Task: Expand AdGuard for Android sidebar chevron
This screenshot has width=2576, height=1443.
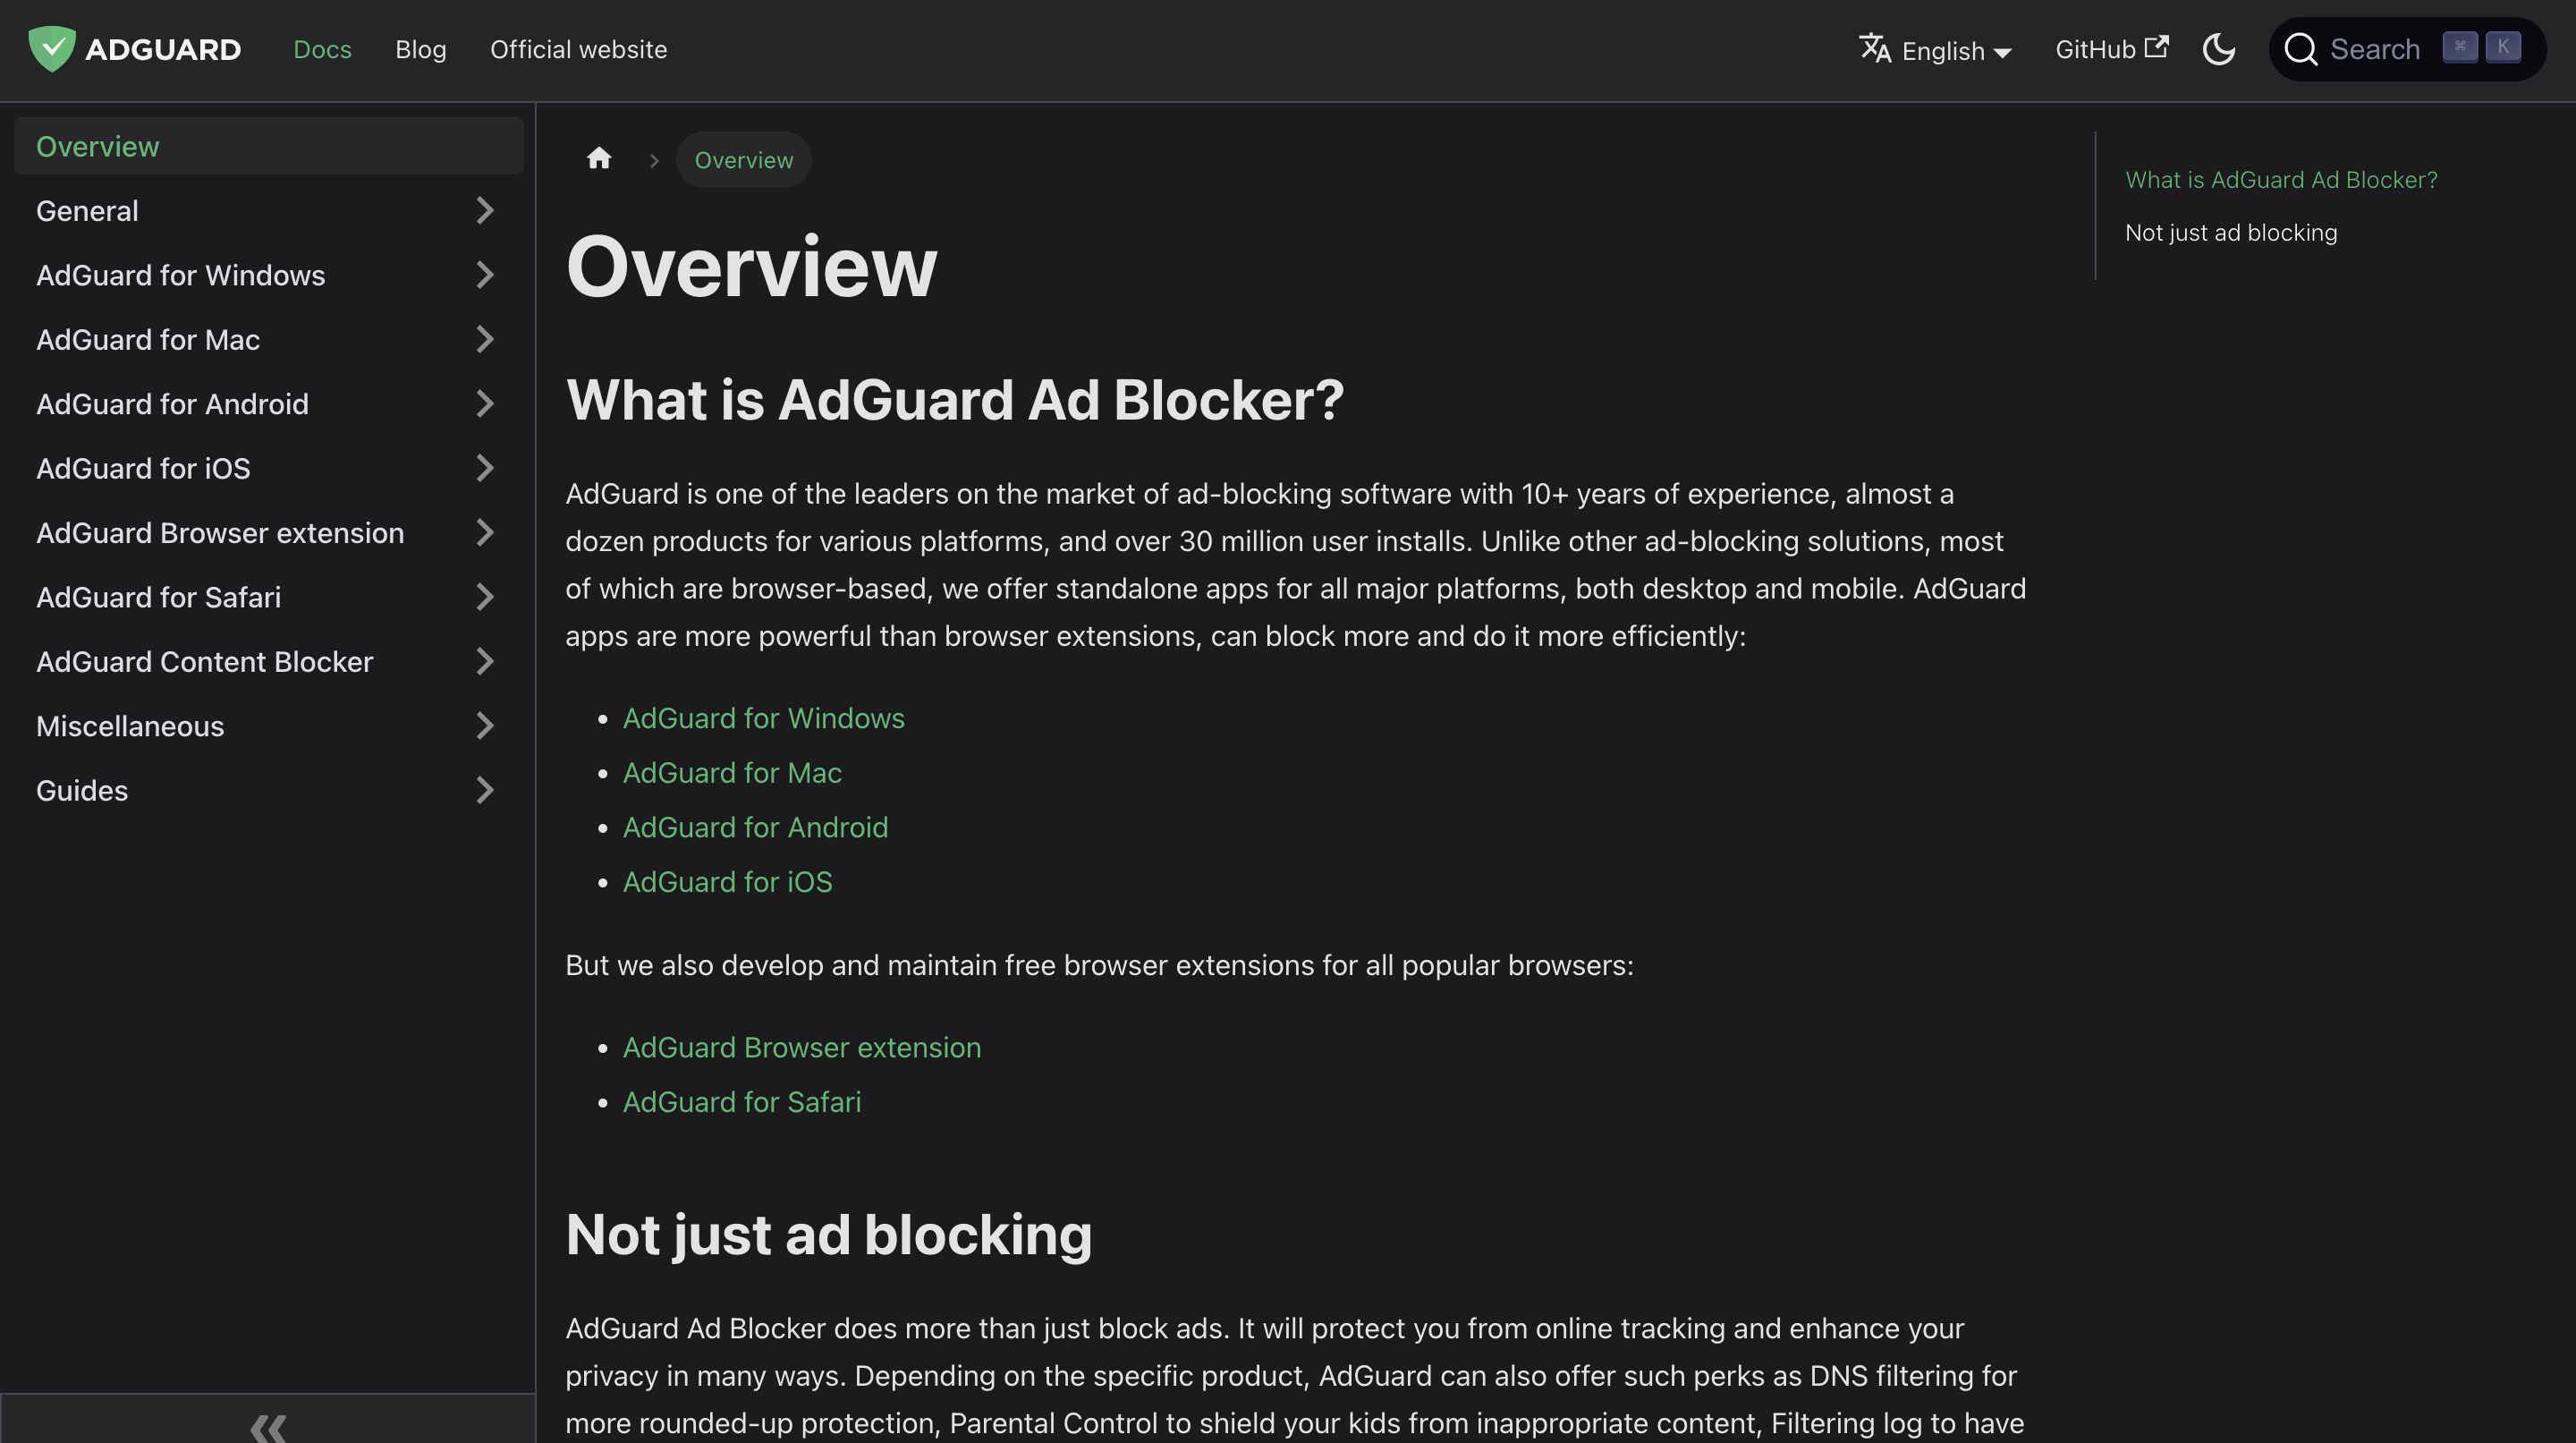Action: 485,404
